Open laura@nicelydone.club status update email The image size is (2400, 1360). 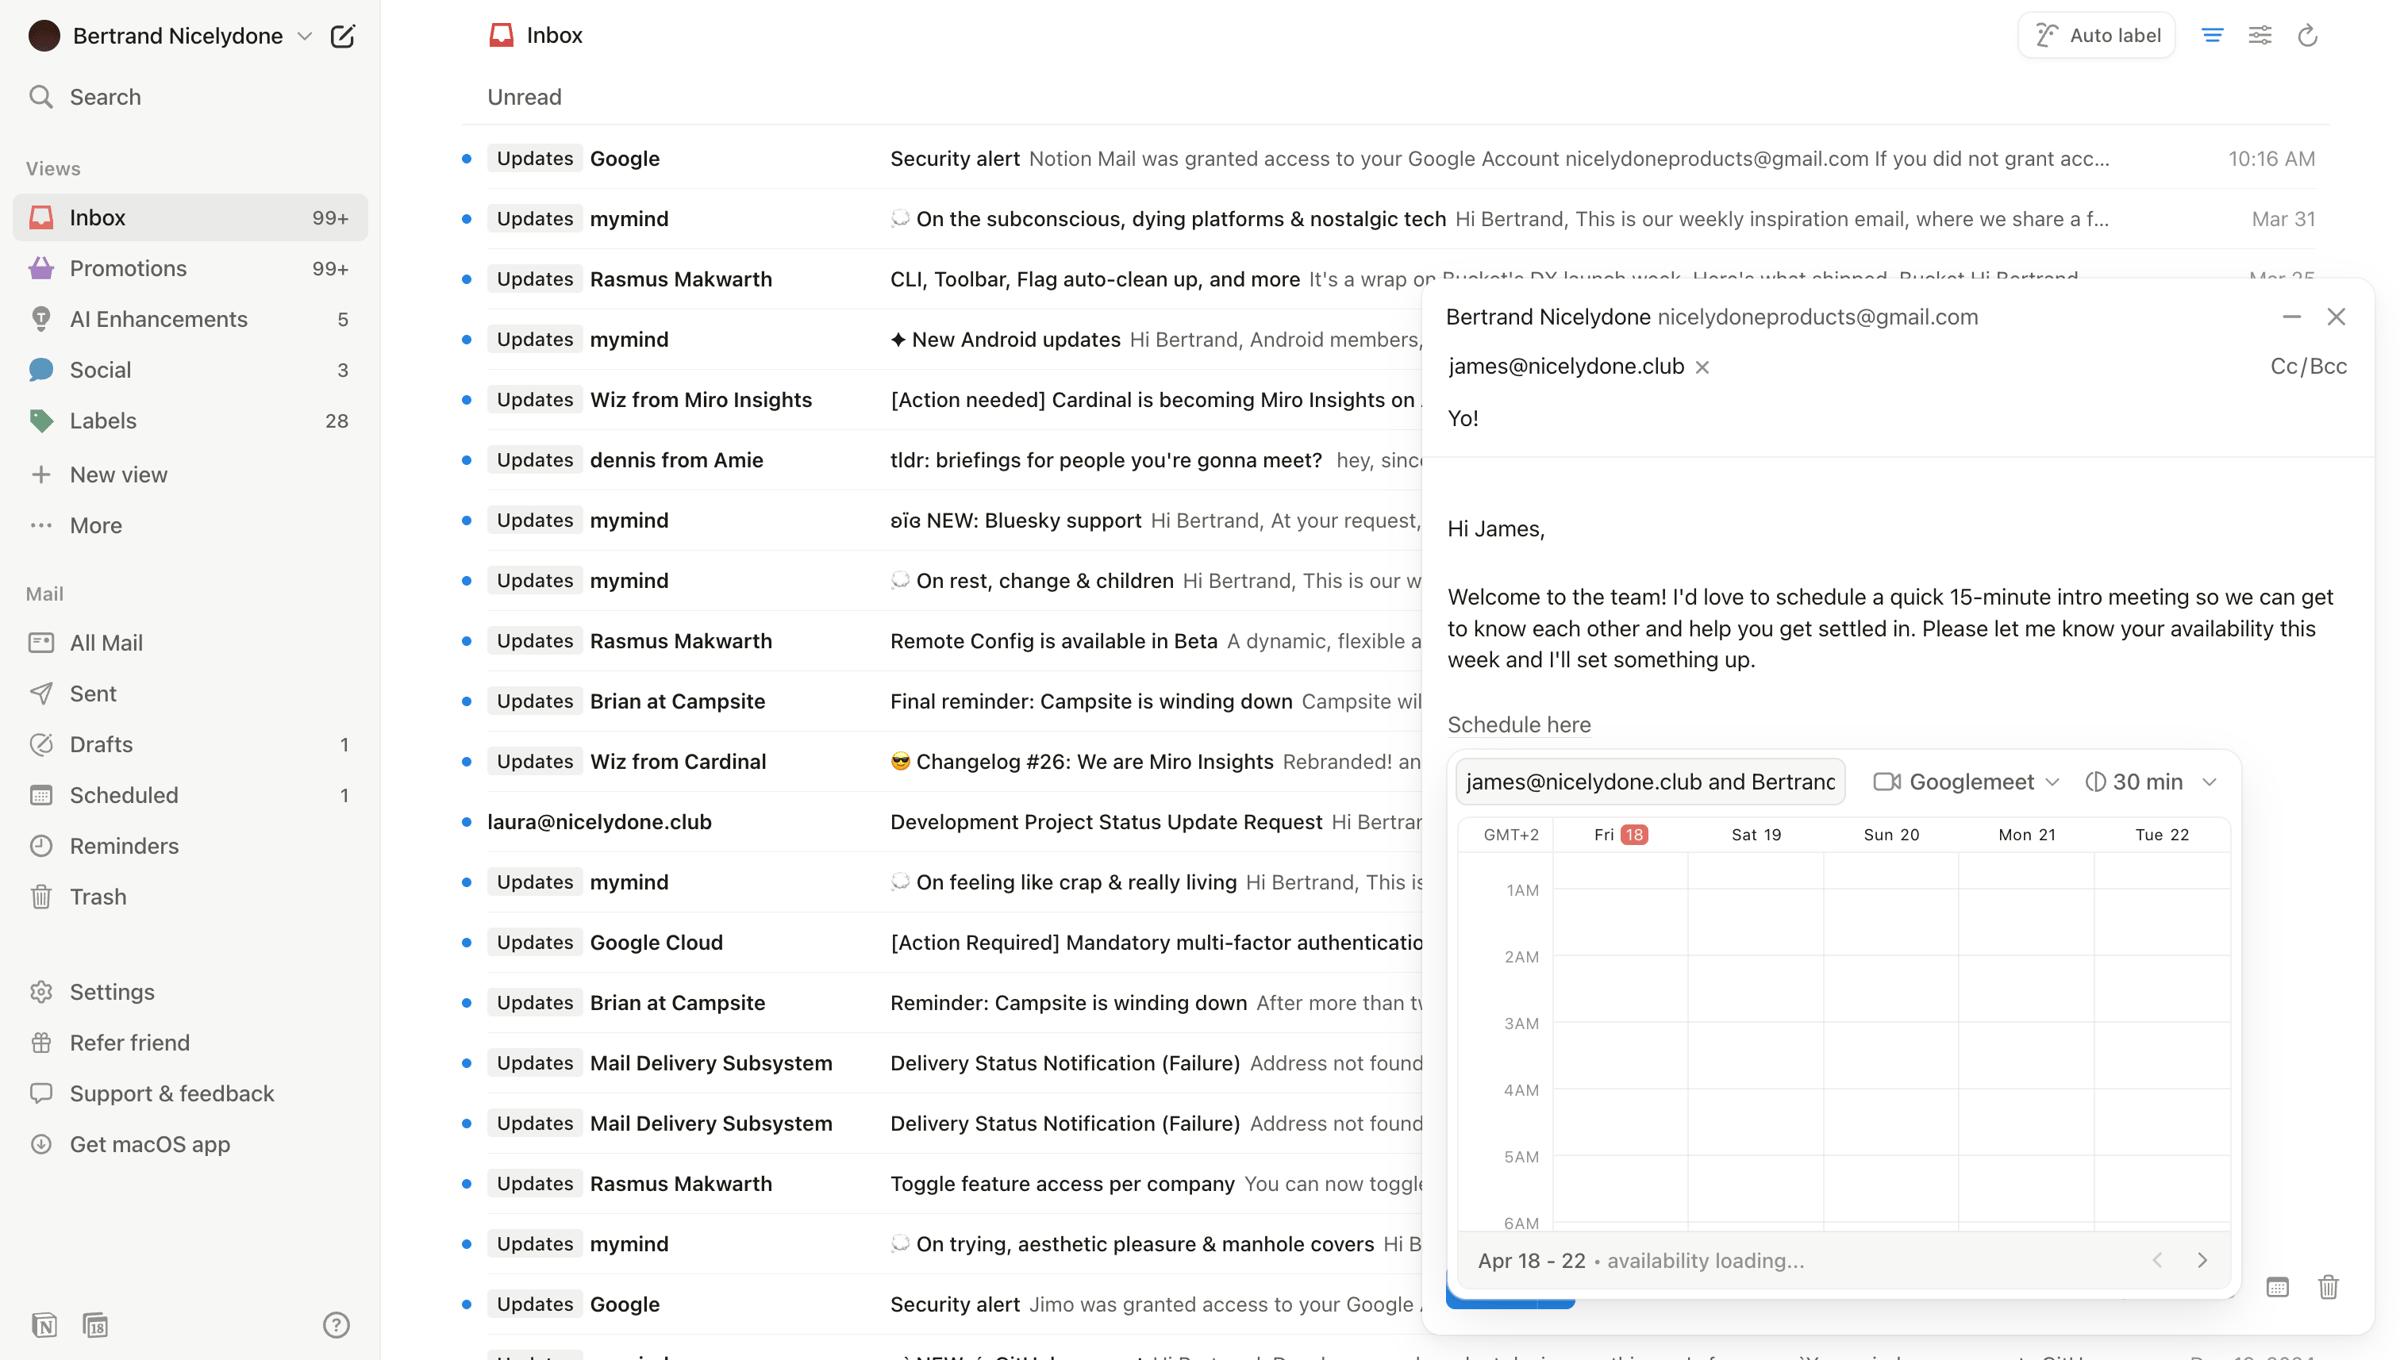940,822
